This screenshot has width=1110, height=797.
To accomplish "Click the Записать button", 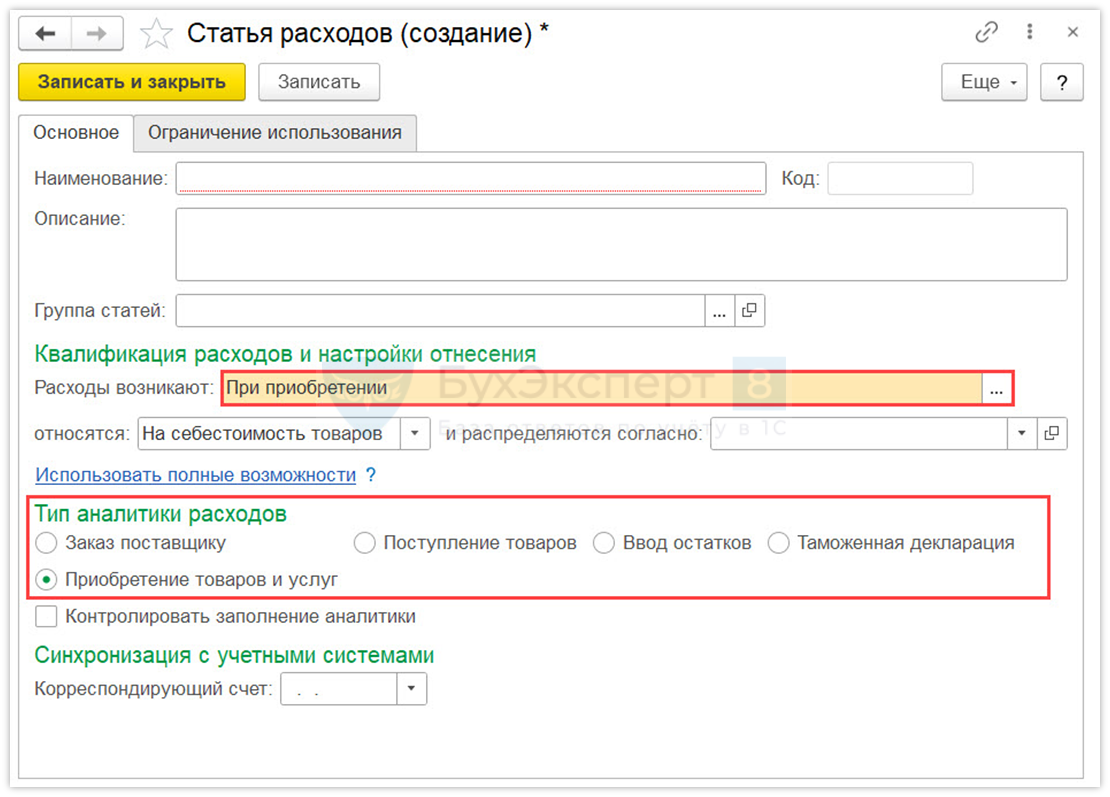I will (x=319, y=82).
